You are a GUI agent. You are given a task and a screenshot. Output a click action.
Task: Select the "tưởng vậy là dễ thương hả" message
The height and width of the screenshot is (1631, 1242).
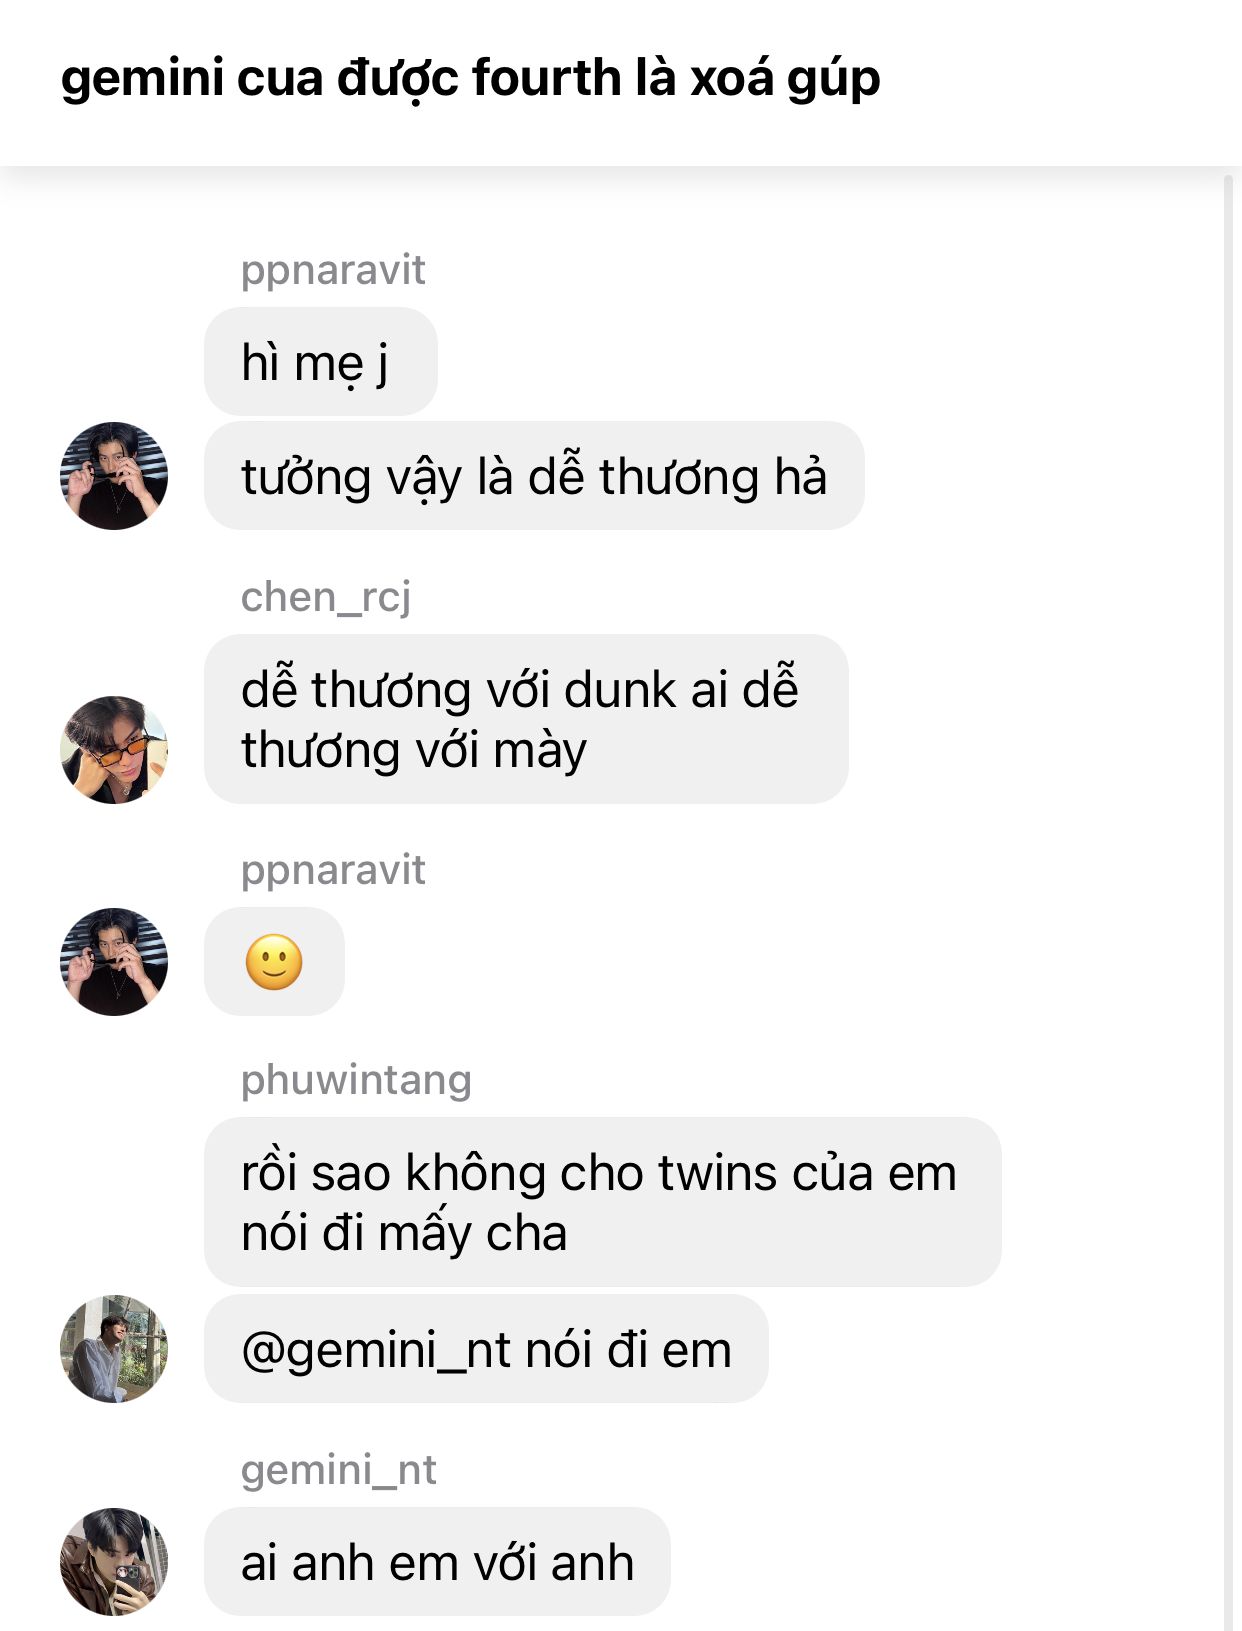[x=534, y=476]
